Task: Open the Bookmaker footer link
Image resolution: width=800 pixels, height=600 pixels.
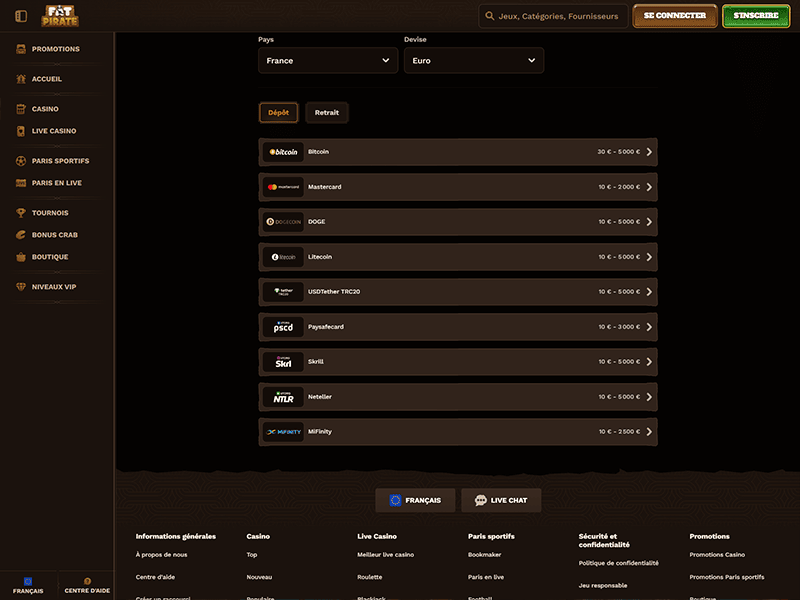Action: click(484, 555)
